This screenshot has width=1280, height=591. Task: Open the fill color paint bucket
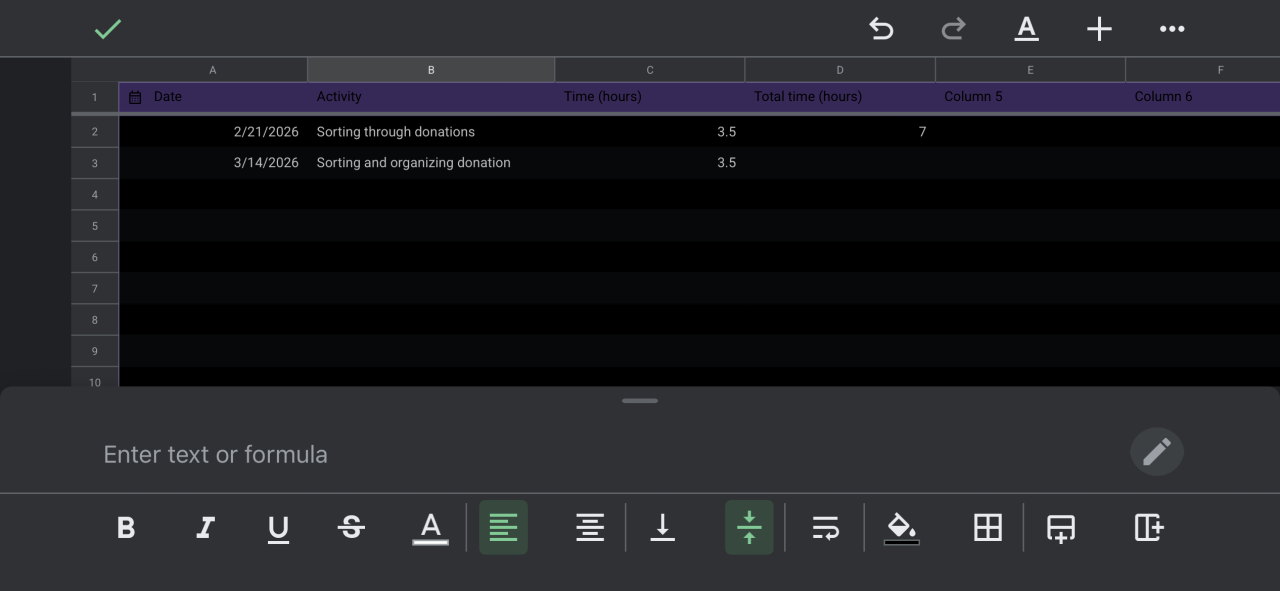pyautogui.click(x=901, y=528)
